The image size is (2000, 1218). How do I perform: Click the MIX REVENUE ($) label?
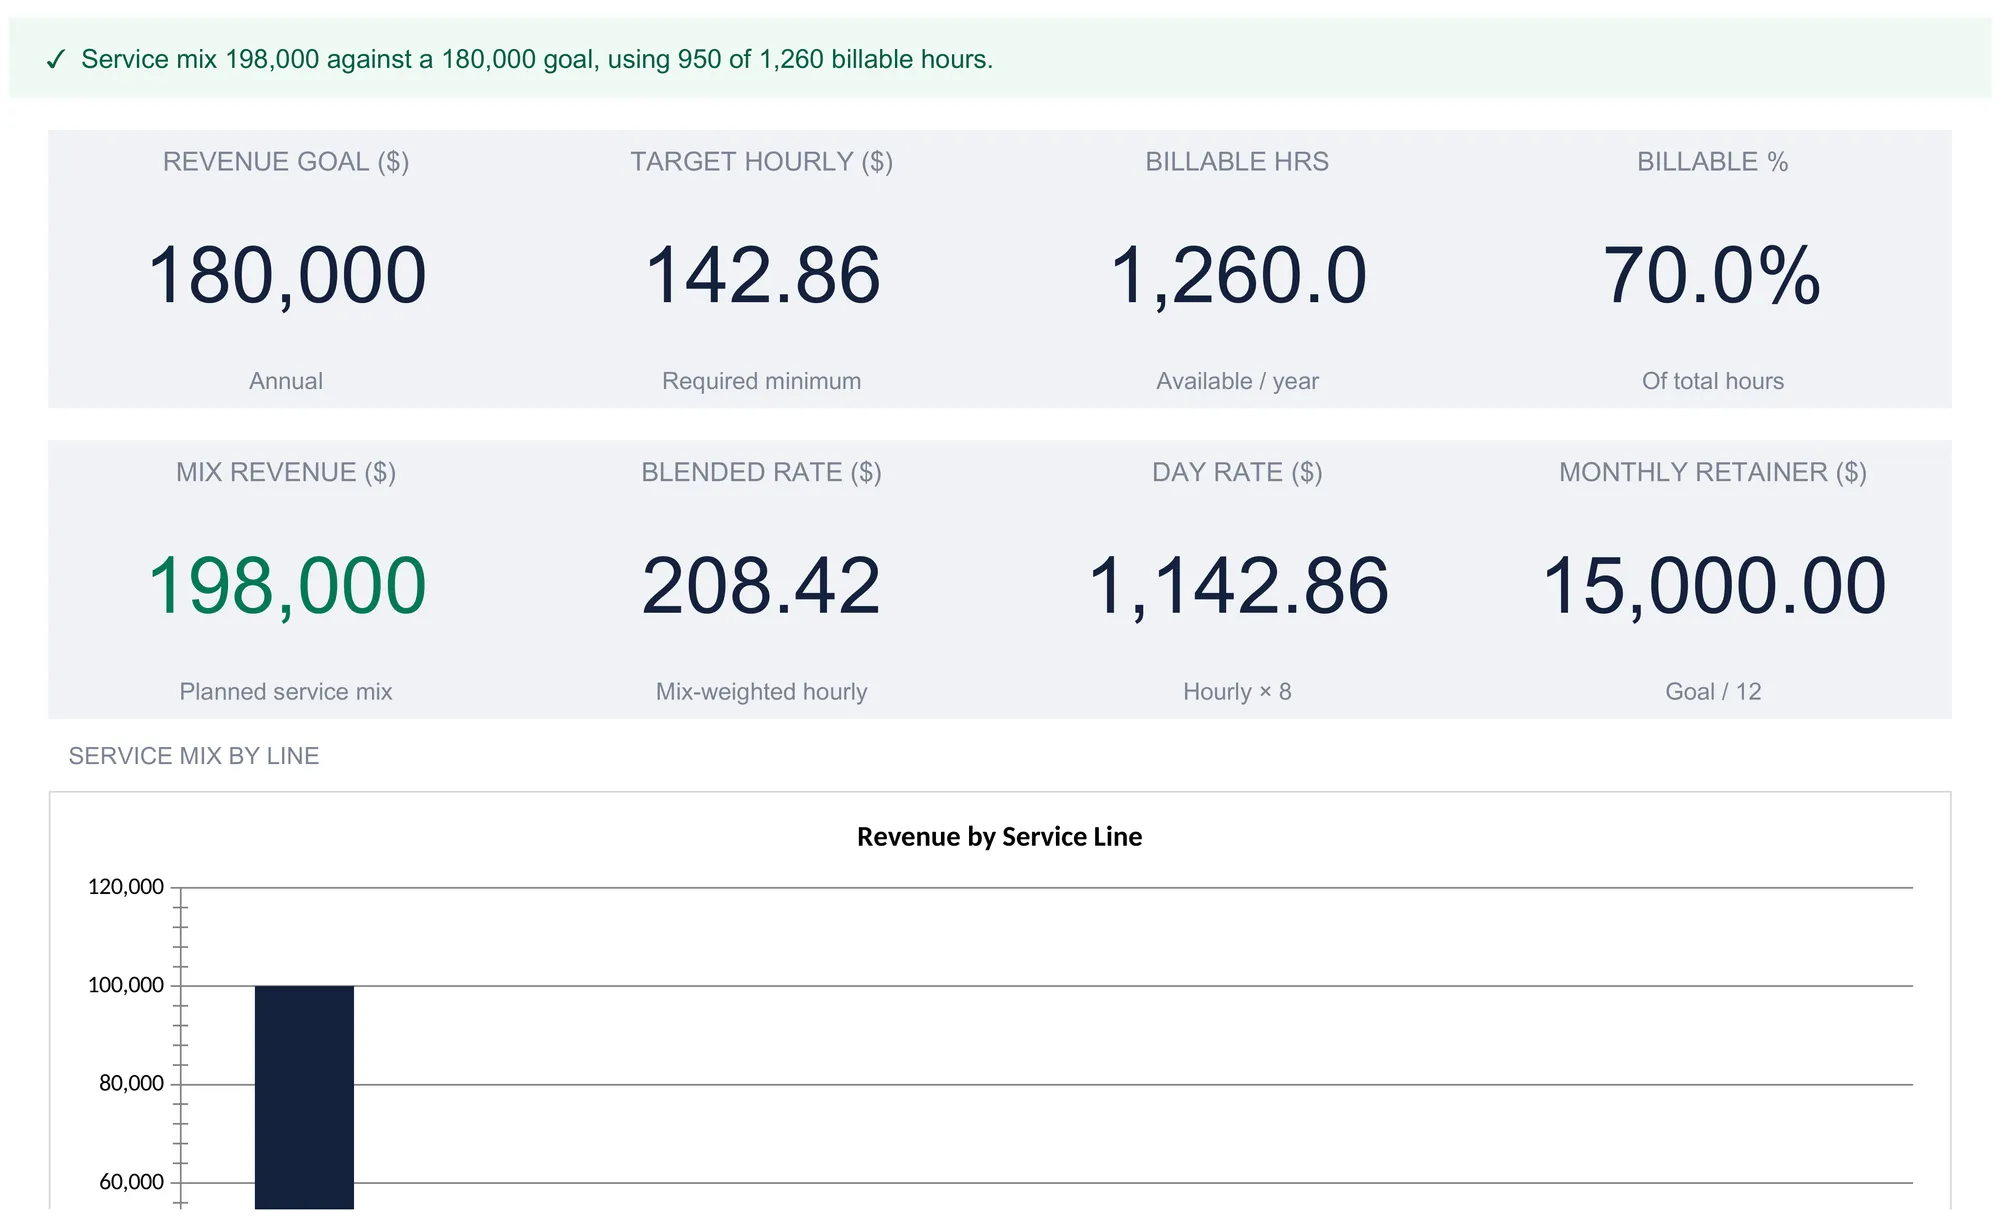pyautogui.click(x=286, y=472)
